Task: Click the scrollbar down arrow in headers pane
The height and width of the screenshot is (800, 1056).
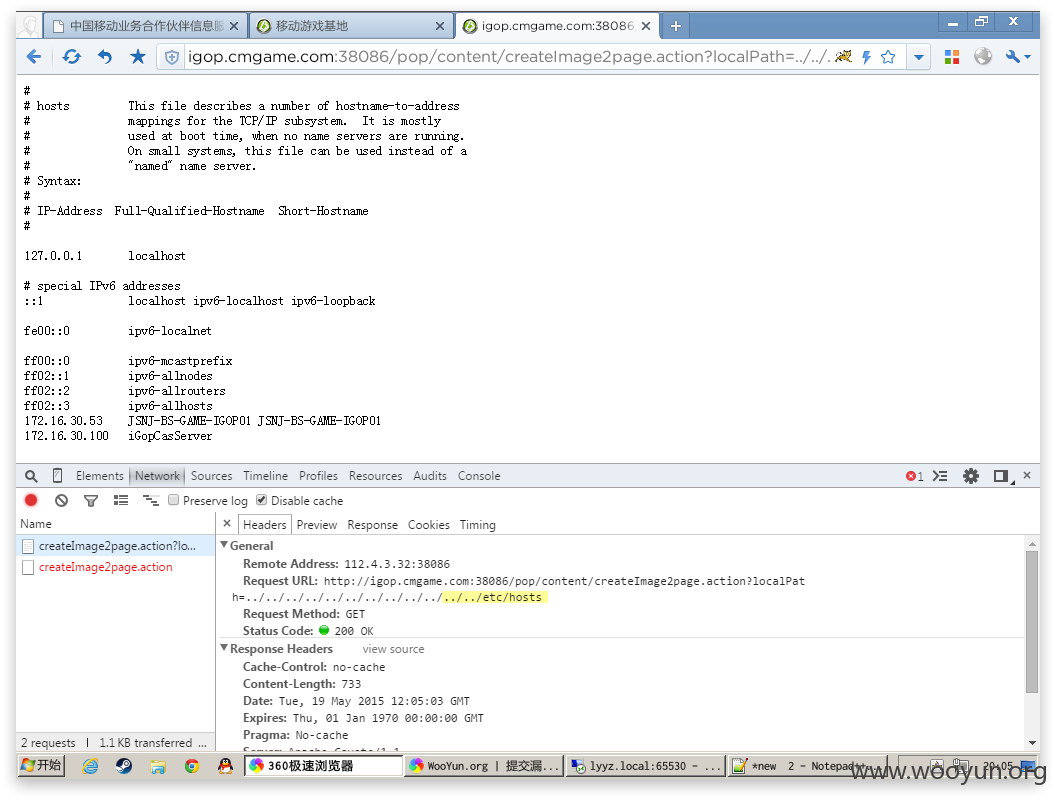Action: [x=1032, y=743]
